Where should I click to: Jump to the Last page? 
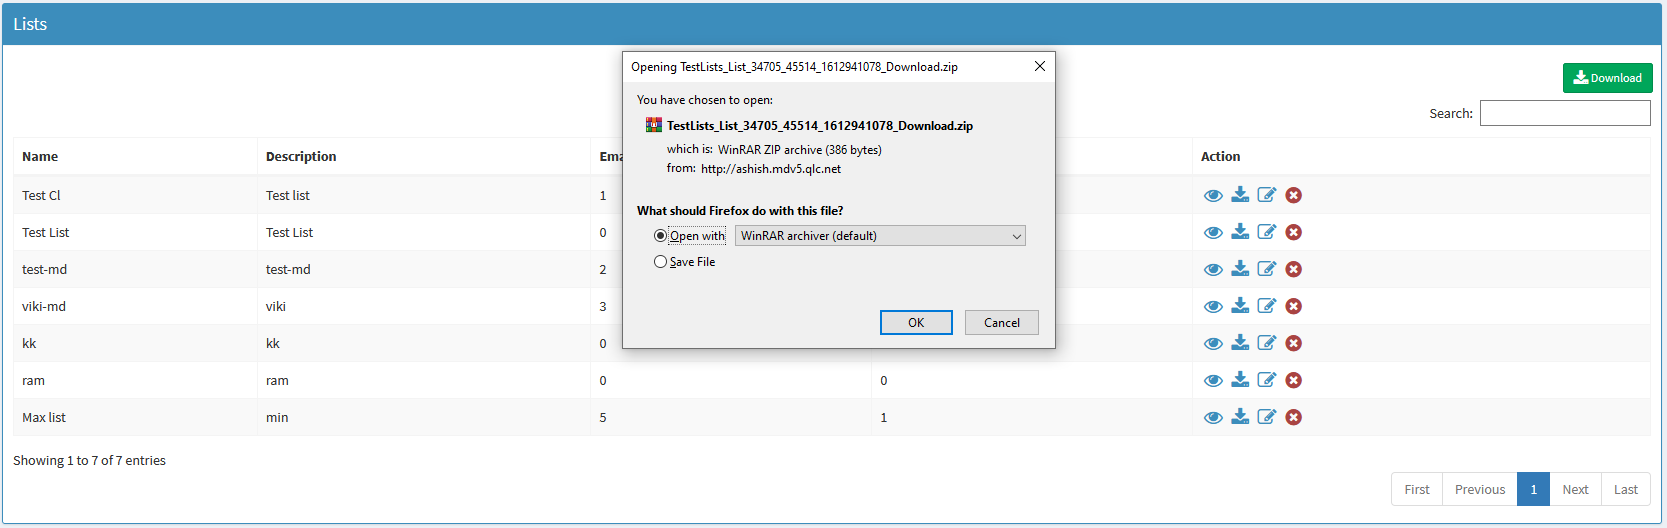[1625, 489]
